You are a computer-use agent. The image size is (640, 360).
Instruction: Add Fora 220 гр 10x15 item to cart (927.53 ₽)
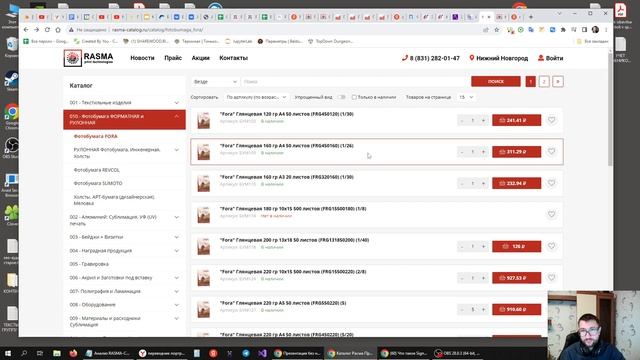pyautogui.click(x=516, y=278)
